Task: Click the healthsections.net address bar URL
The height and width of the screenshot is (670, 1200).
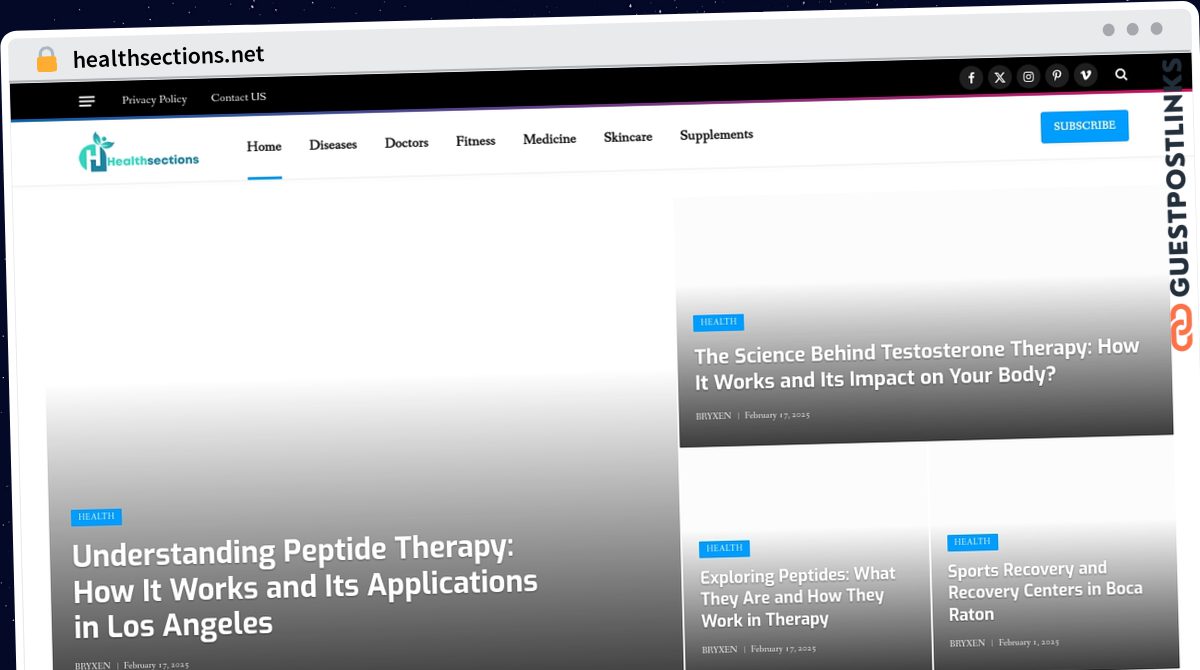Action: click(168, 57)
